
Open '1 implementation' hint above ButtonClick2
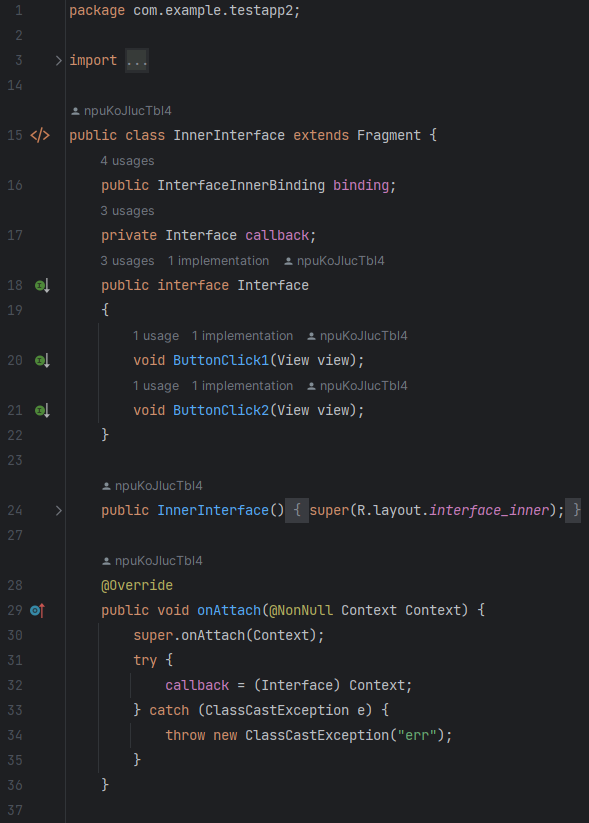point(243,386)
